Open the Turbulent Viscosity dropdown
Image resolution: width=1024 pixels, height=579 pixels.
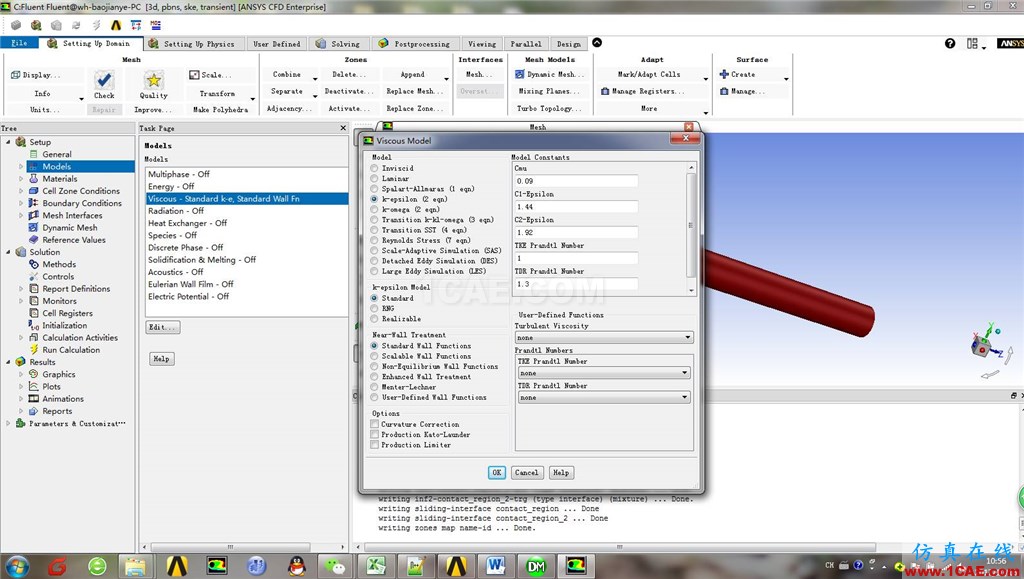click(x=604, y=337)
